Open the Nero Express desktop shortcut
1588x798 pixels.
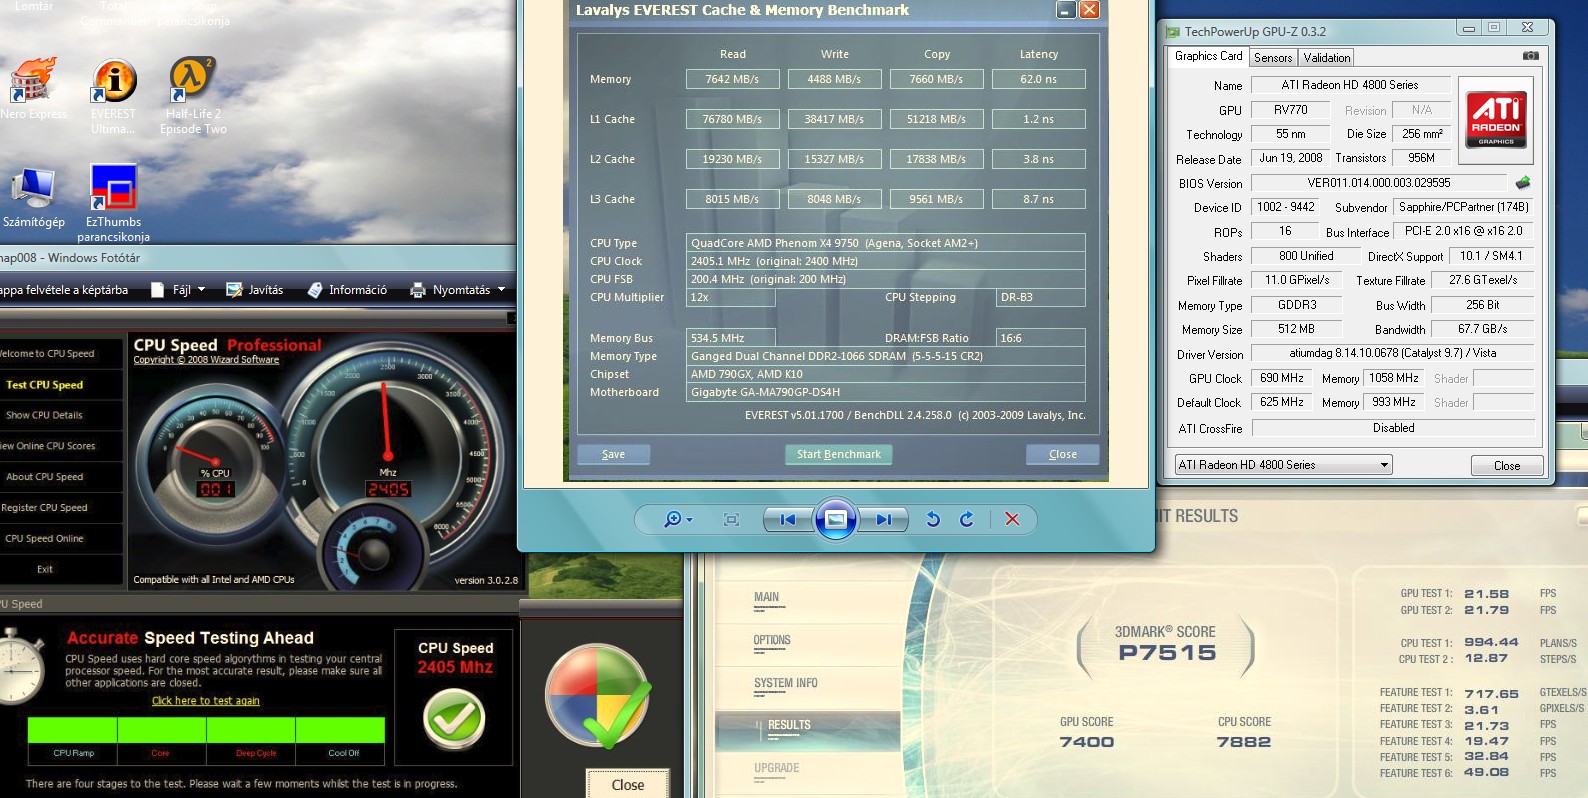coord(33,90)
